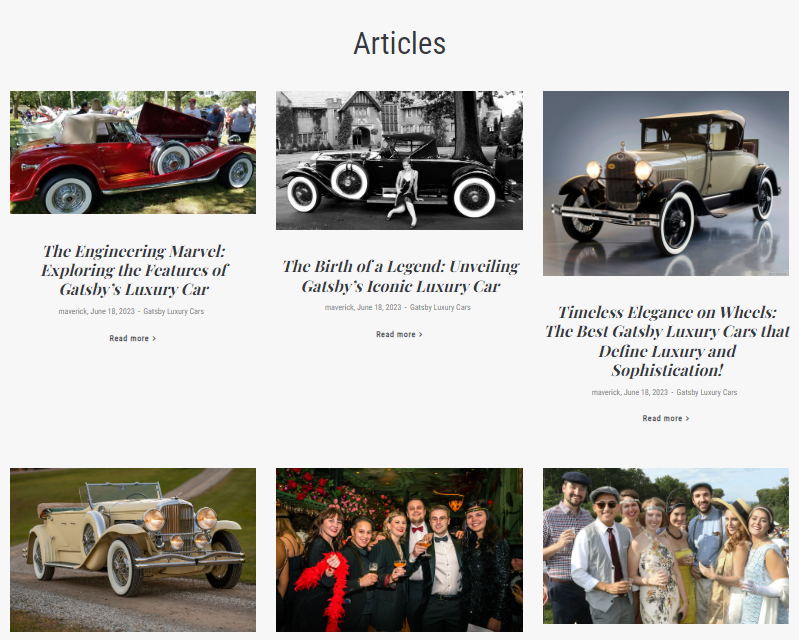Screen dimensions: 799x640
Task: Click author maverick under 'The Birth of a Legend'
Action: click(x=339, y=308)
